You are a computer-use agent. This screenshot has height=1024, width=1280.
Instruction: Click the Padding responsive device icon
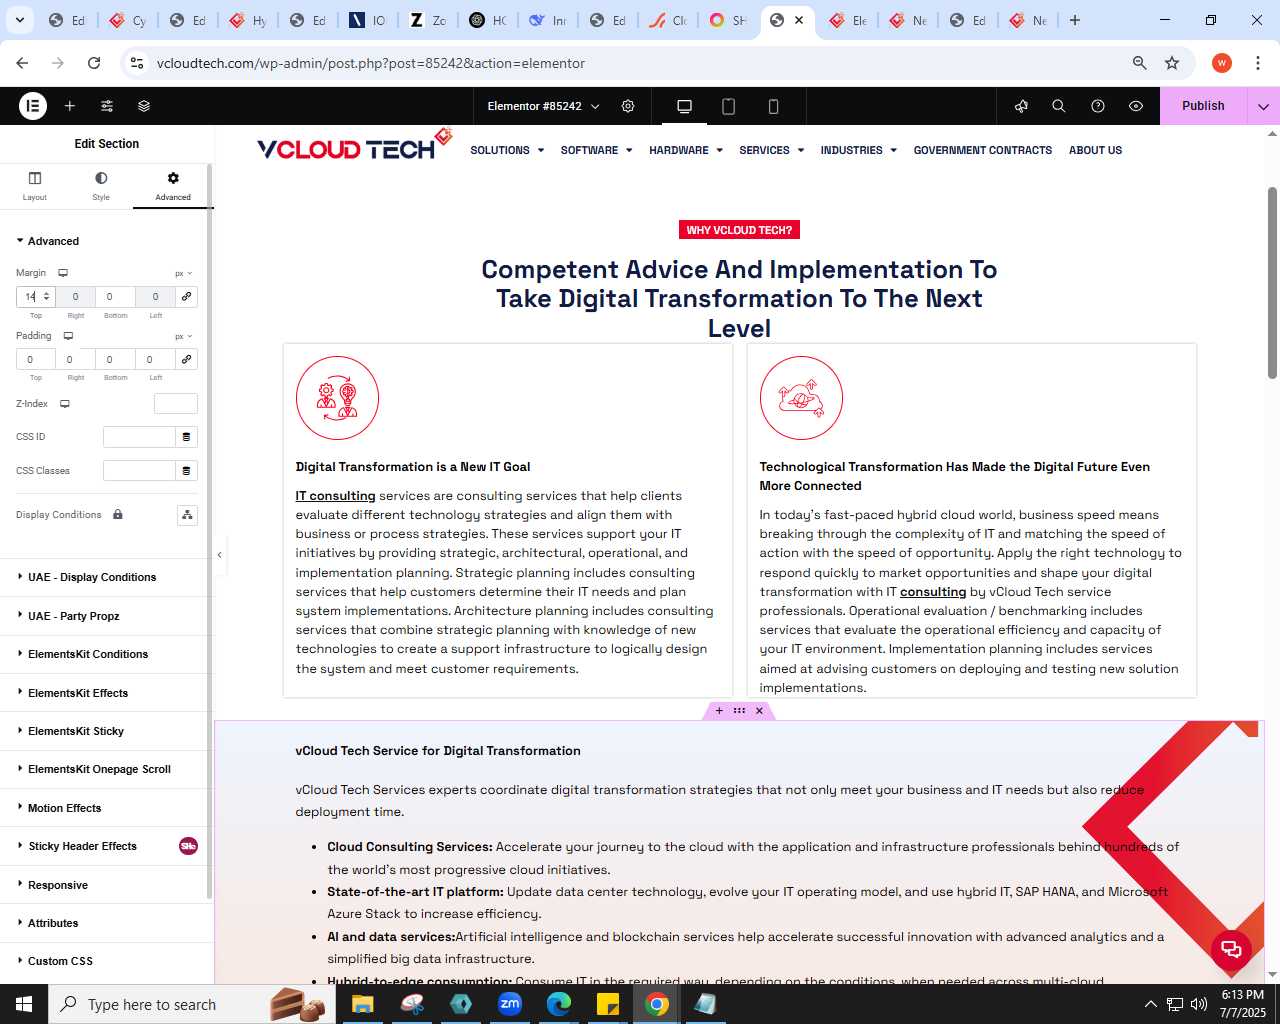click(x=68, y=336)
